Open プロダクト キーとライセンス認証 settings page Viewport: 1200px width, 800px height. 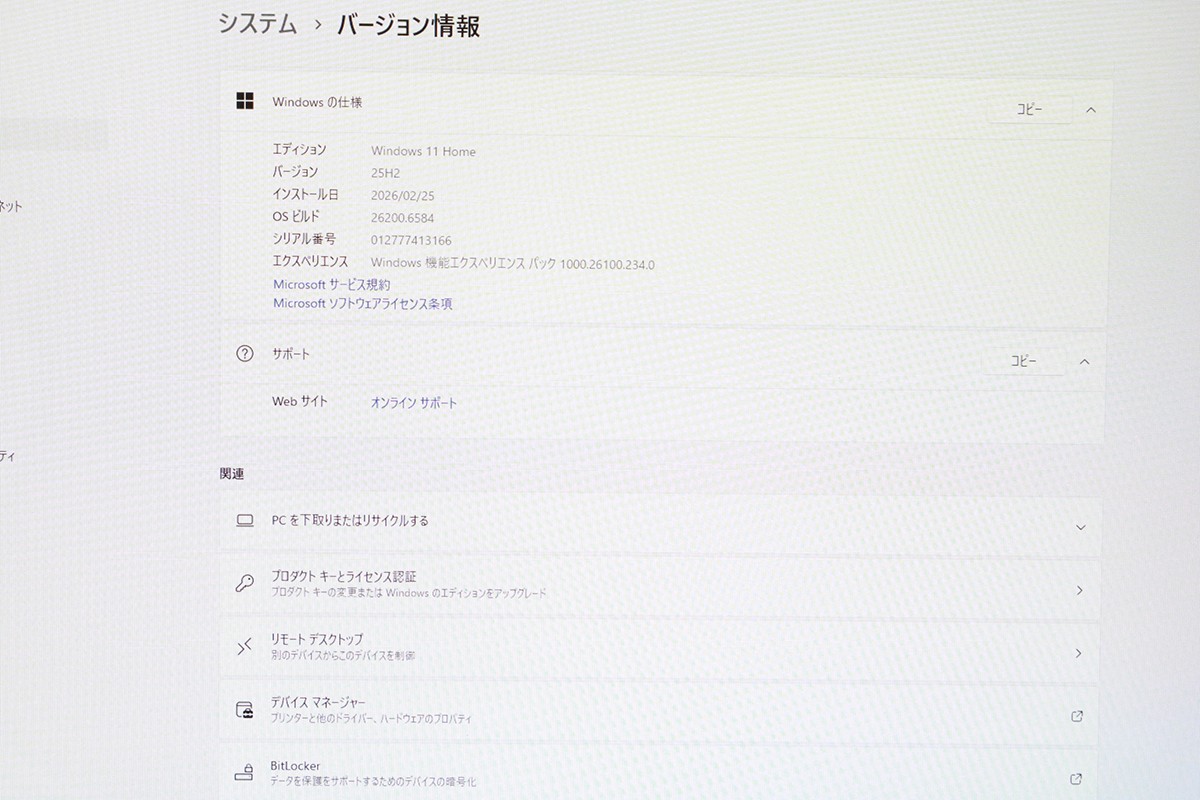point(1078,590)
